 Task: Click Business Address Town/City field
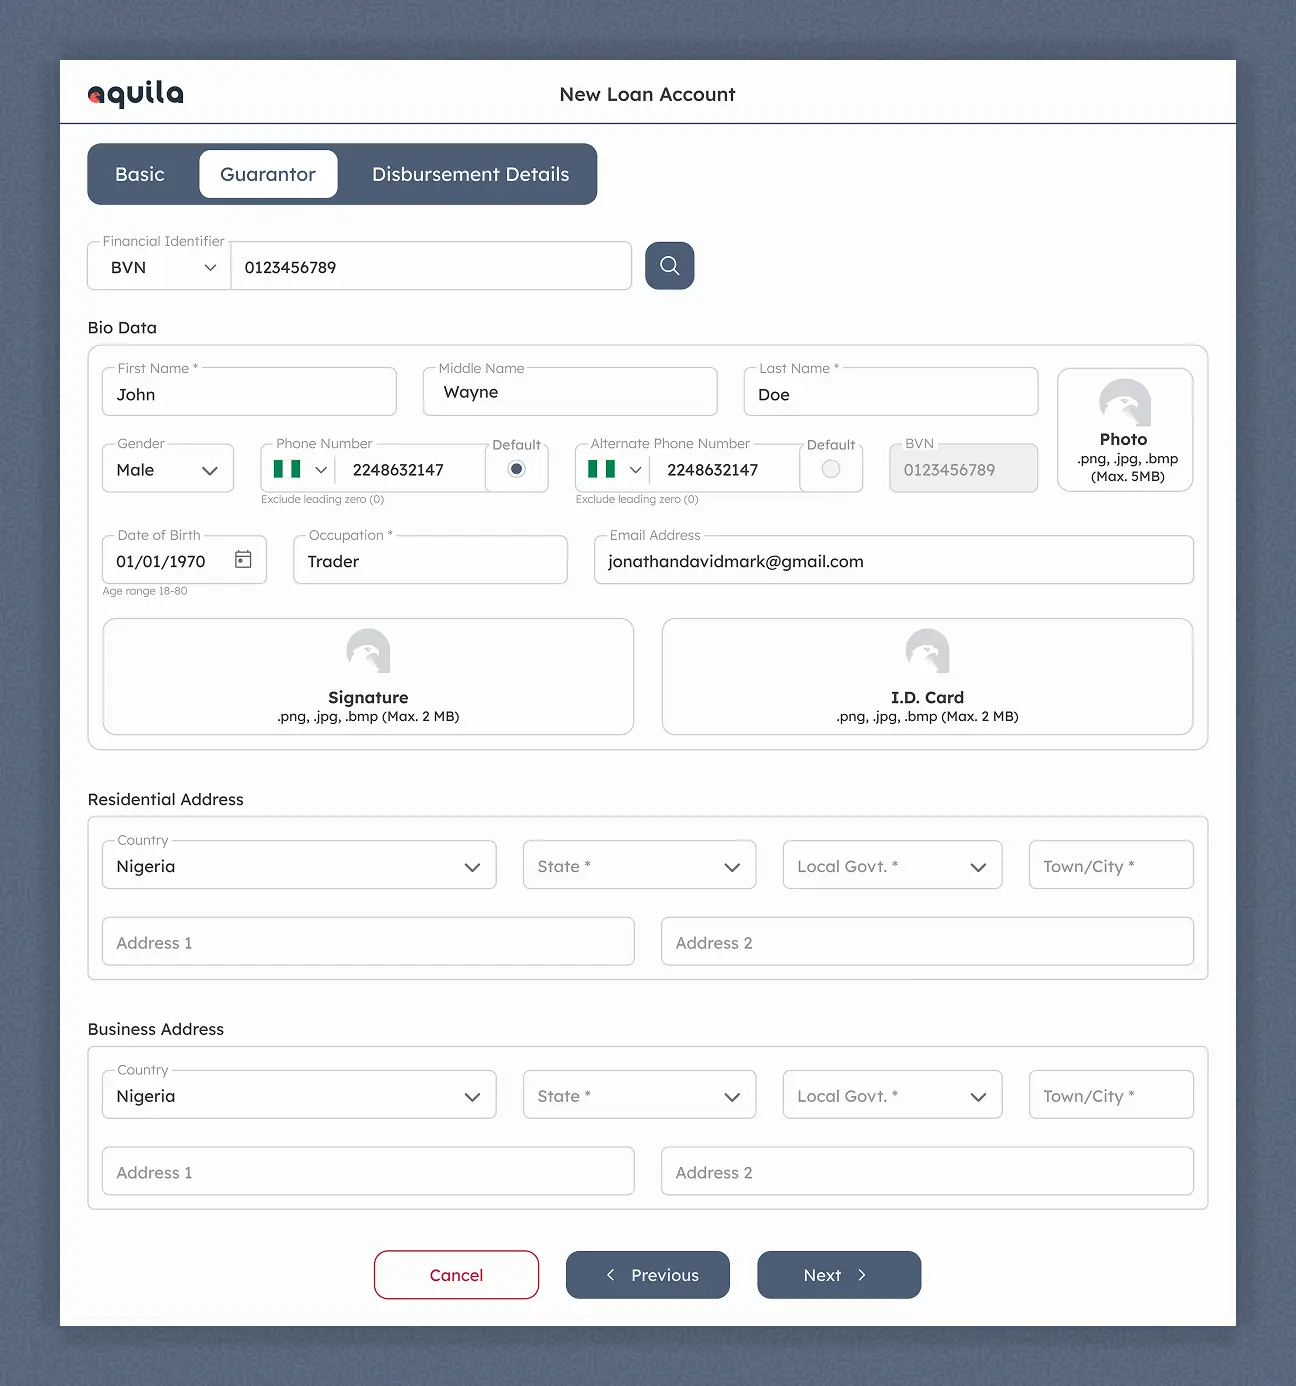[1111, 1095]
